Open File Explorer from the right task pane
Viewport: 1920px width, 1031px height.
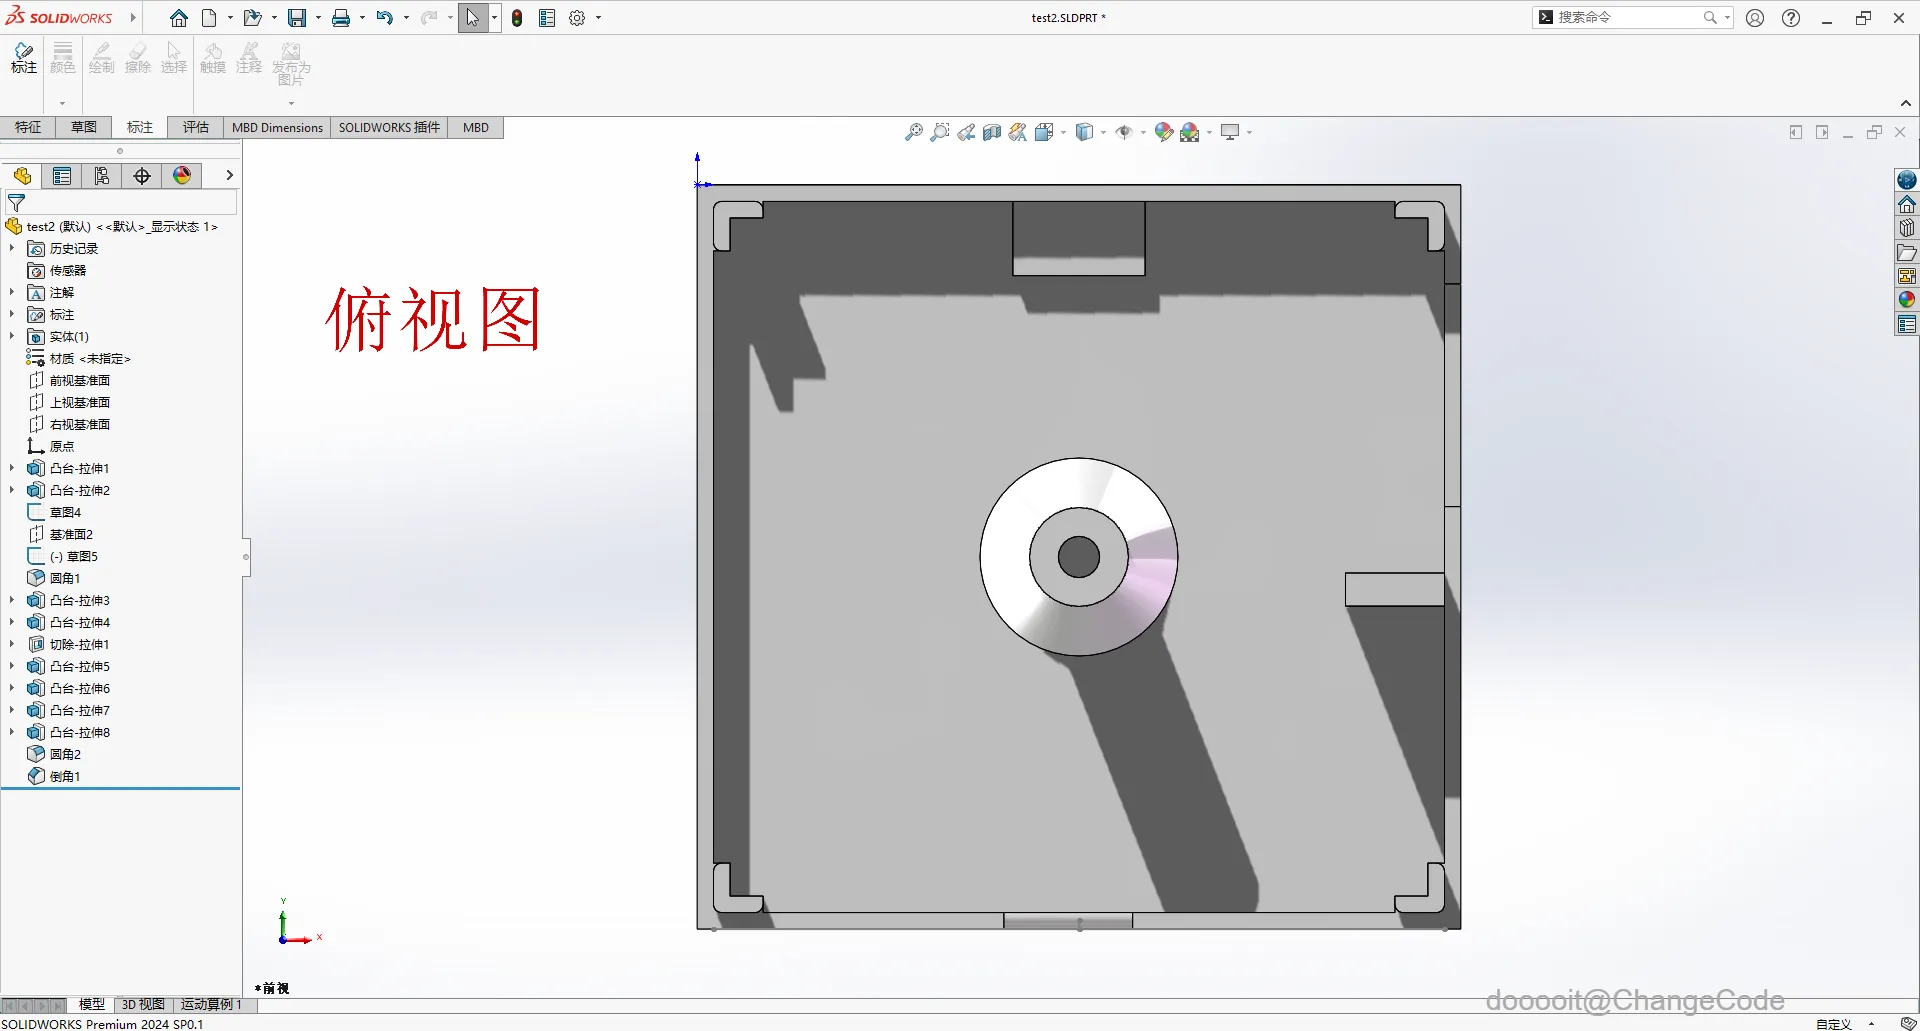[x=1907, y=253]
